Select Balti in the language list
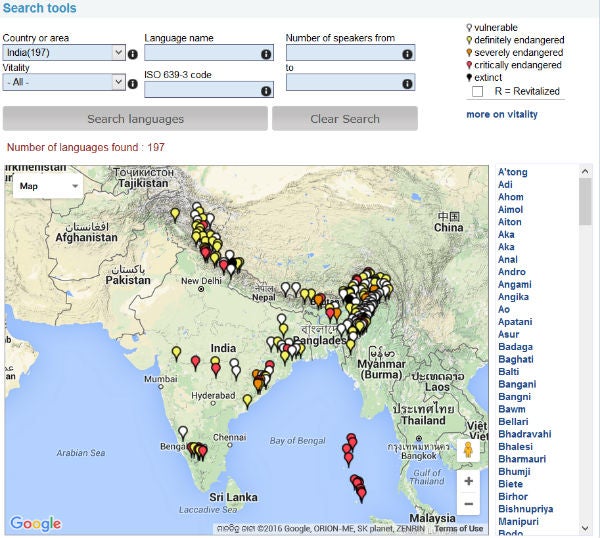 [509, 372]
